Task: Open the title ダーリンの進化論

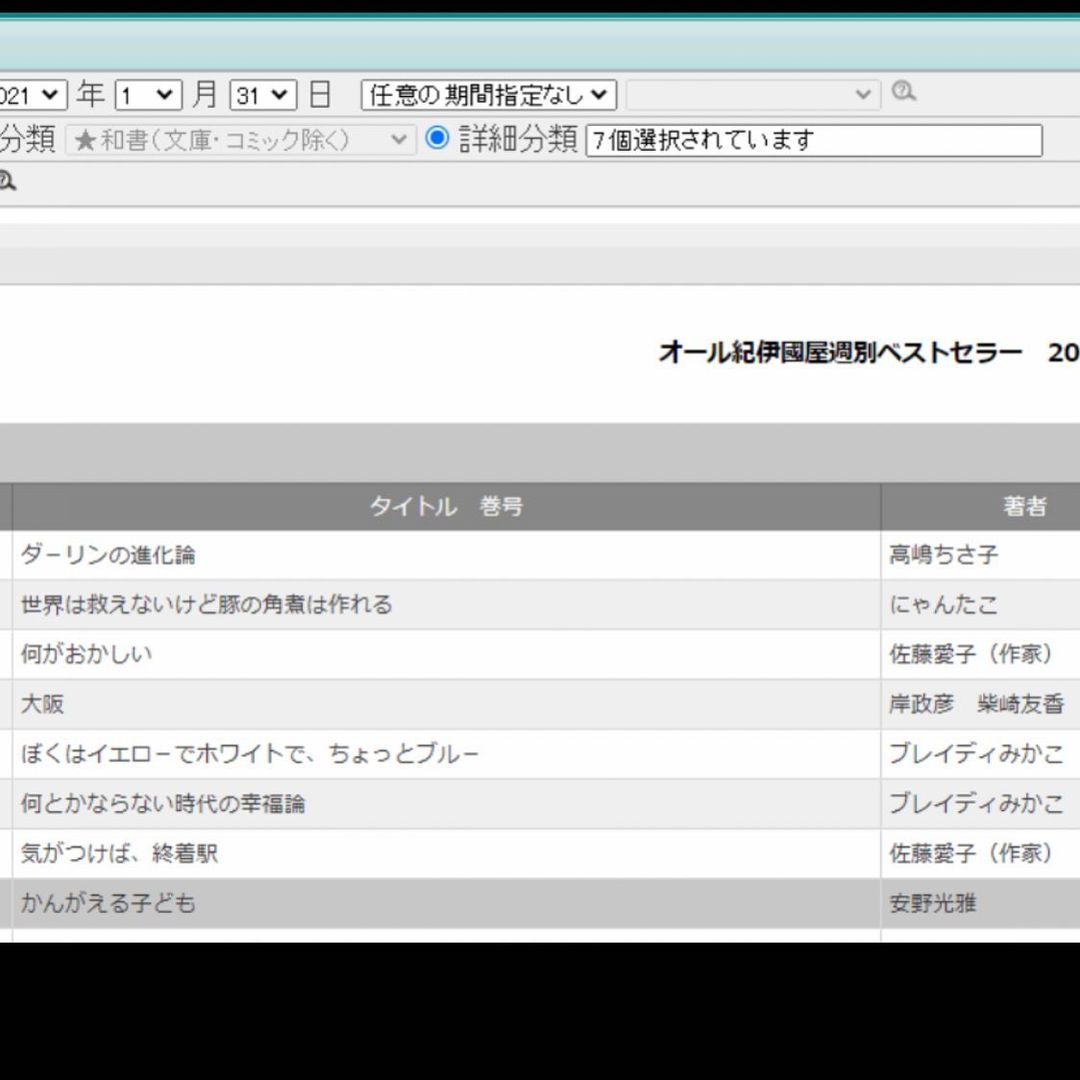Action: pyautogui.click(x=108, y=555)
